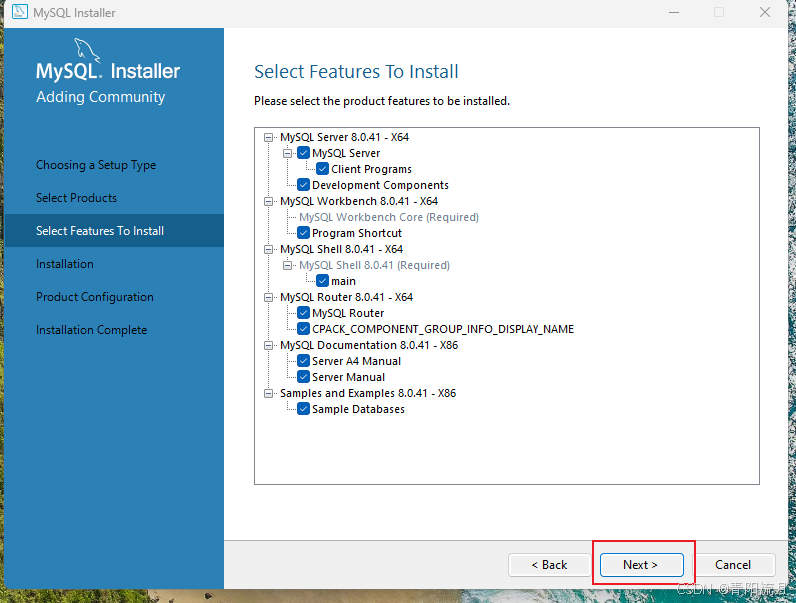Viewport: 796px width, 603px height.
Task: Click the 'MySQL Router' child label
Action: coord(348,313)
